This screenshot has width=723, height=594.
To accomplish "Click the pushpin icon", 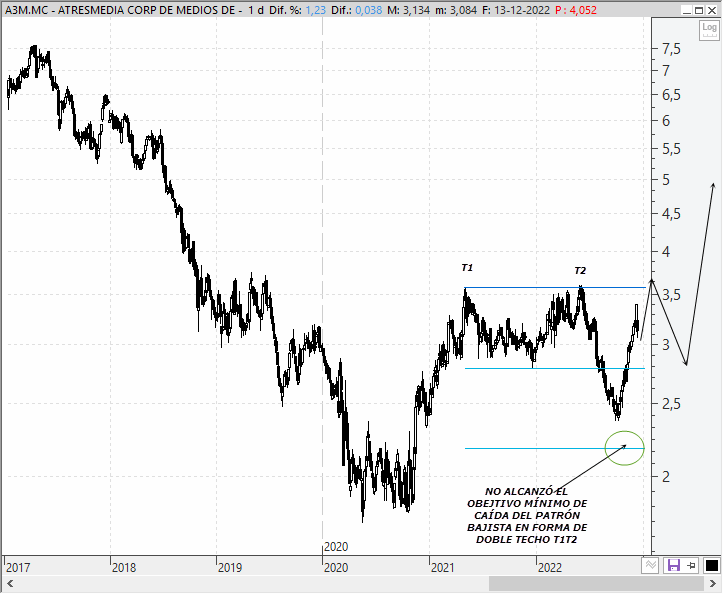I will click(x=692, y=565).
